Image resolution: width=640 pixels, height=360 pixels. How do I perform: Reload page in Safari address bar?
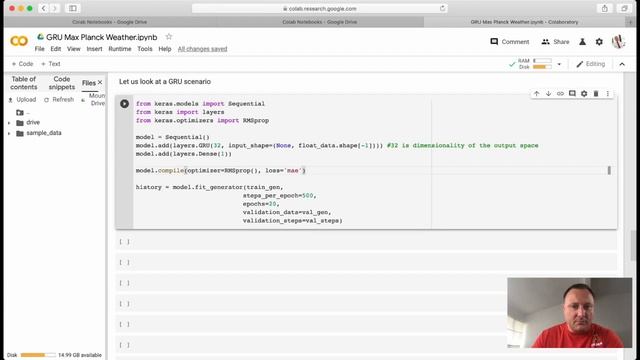[442, 8]
